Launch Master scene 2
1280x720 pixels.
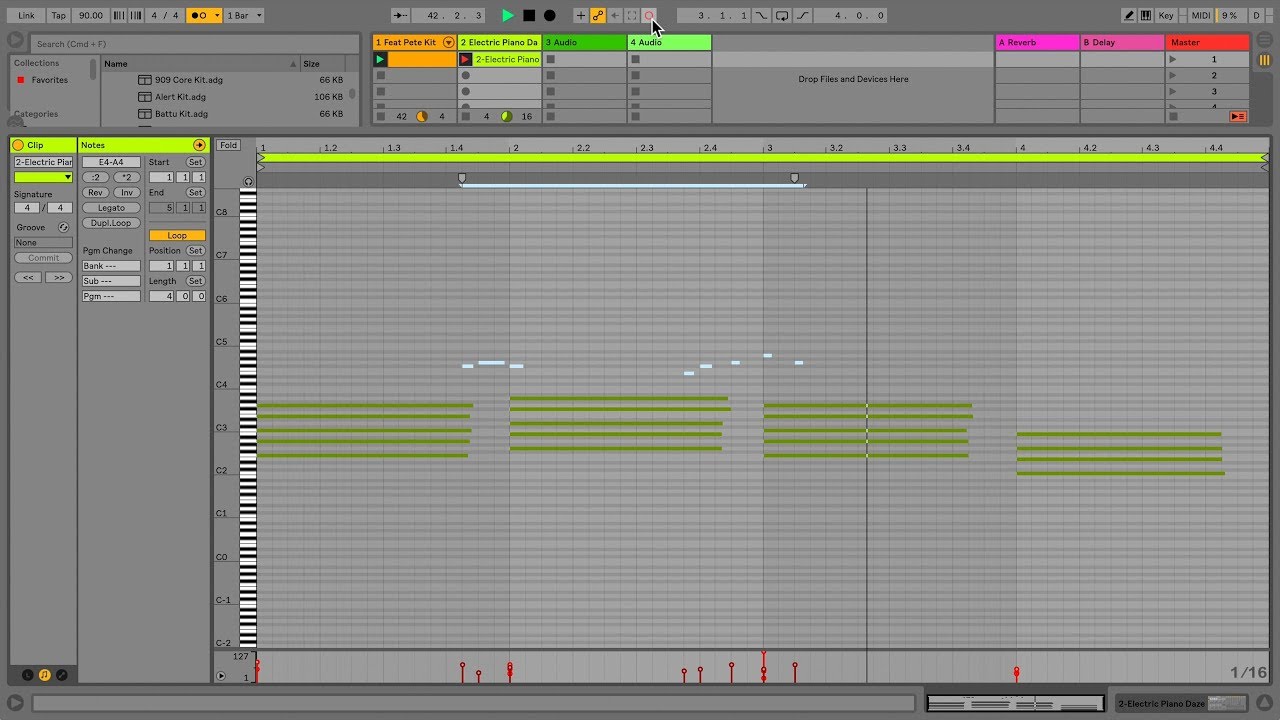tap(1174, 75)
